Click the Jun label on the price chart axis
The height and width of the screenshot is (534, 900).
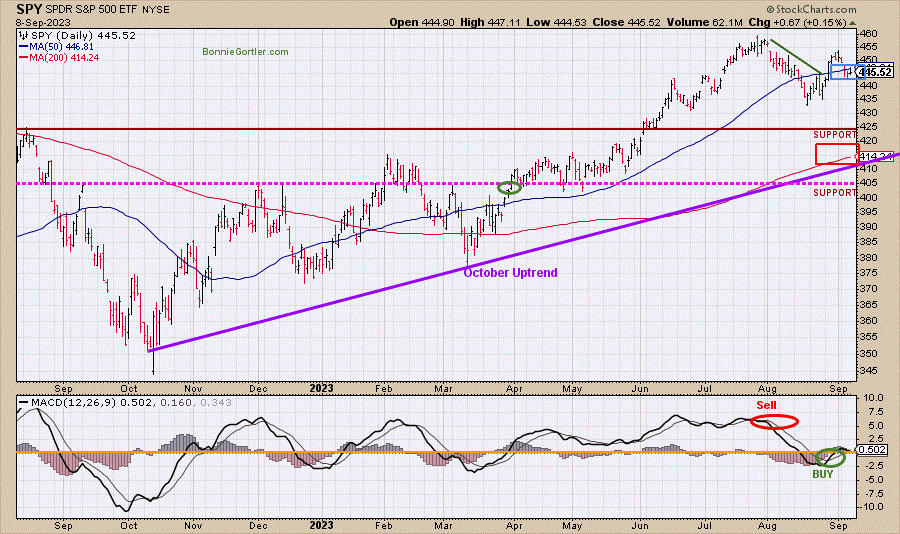pos(639,389)
